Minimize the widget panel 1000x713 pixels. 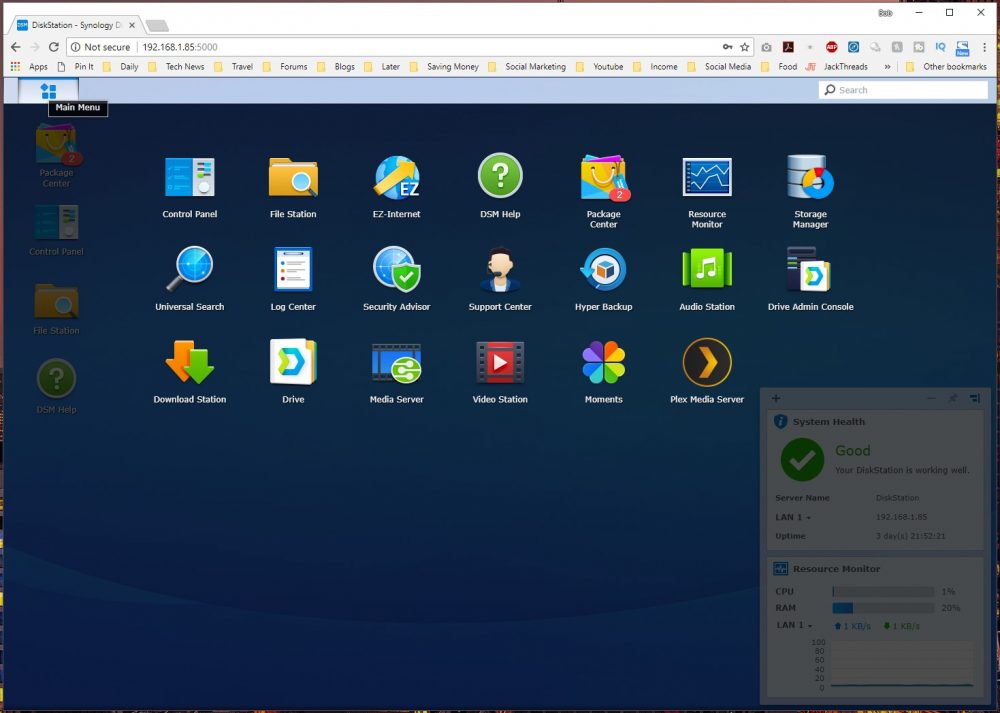pyautogui.click(x=931, y=399)
